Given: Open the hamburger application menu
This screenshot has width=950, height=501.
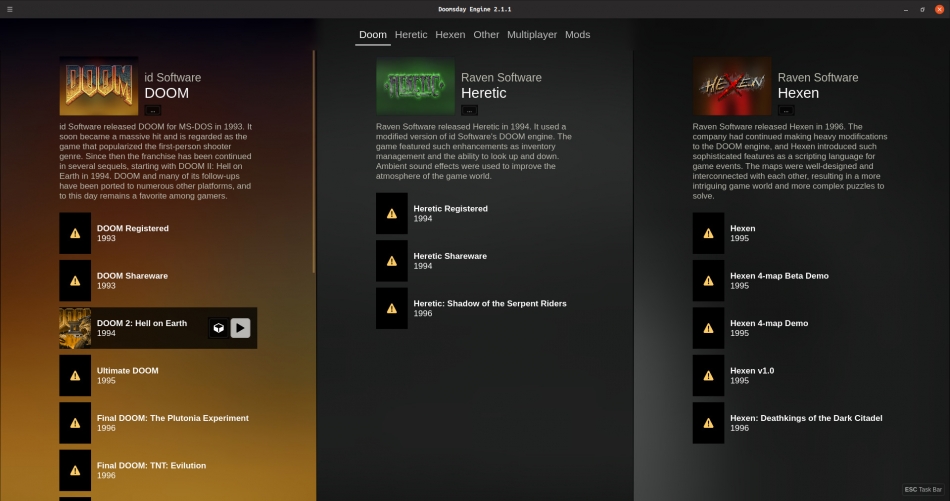Looking at the screenshot, I should pos(10,9).
